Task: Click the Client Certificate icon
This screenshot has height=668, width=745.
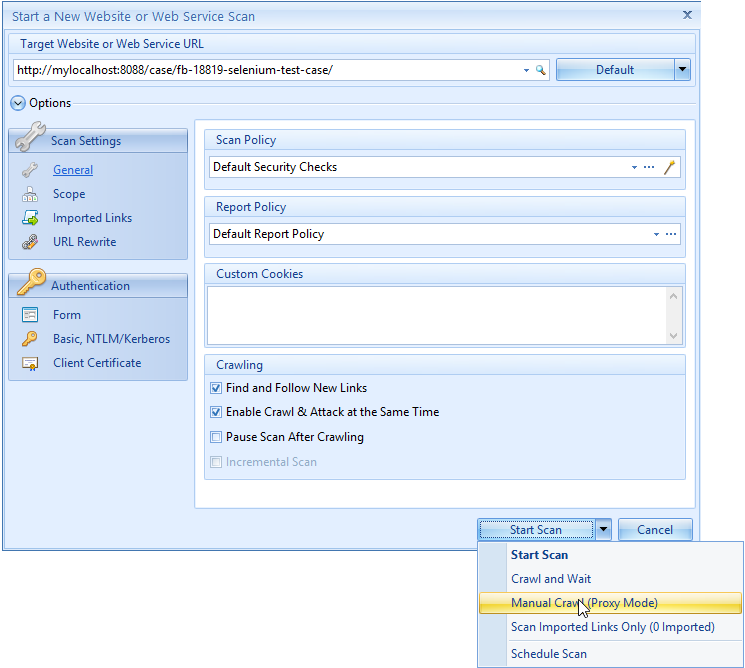Action: coord(30,363)
